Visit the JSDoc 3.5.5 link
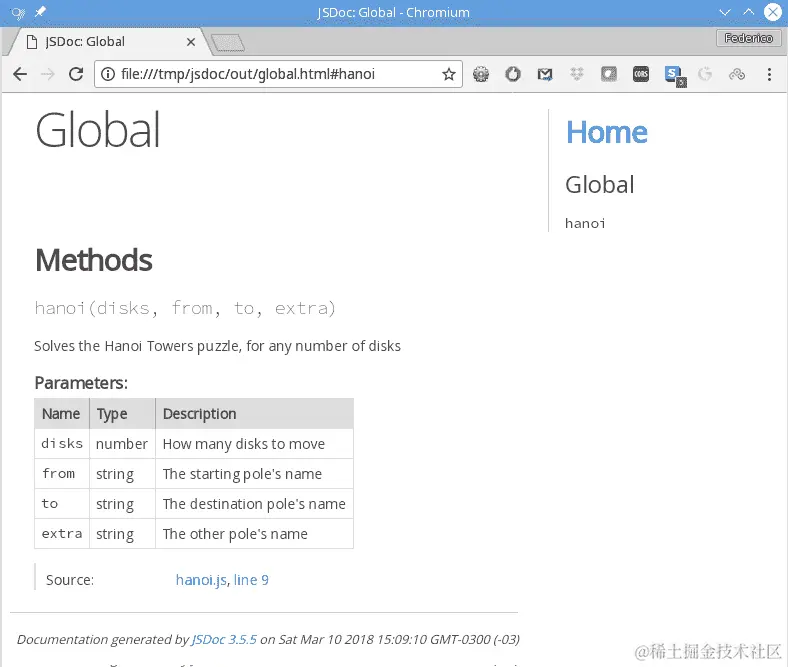The width and height of the screenshot is (788, 667). (x=224, y=639)
